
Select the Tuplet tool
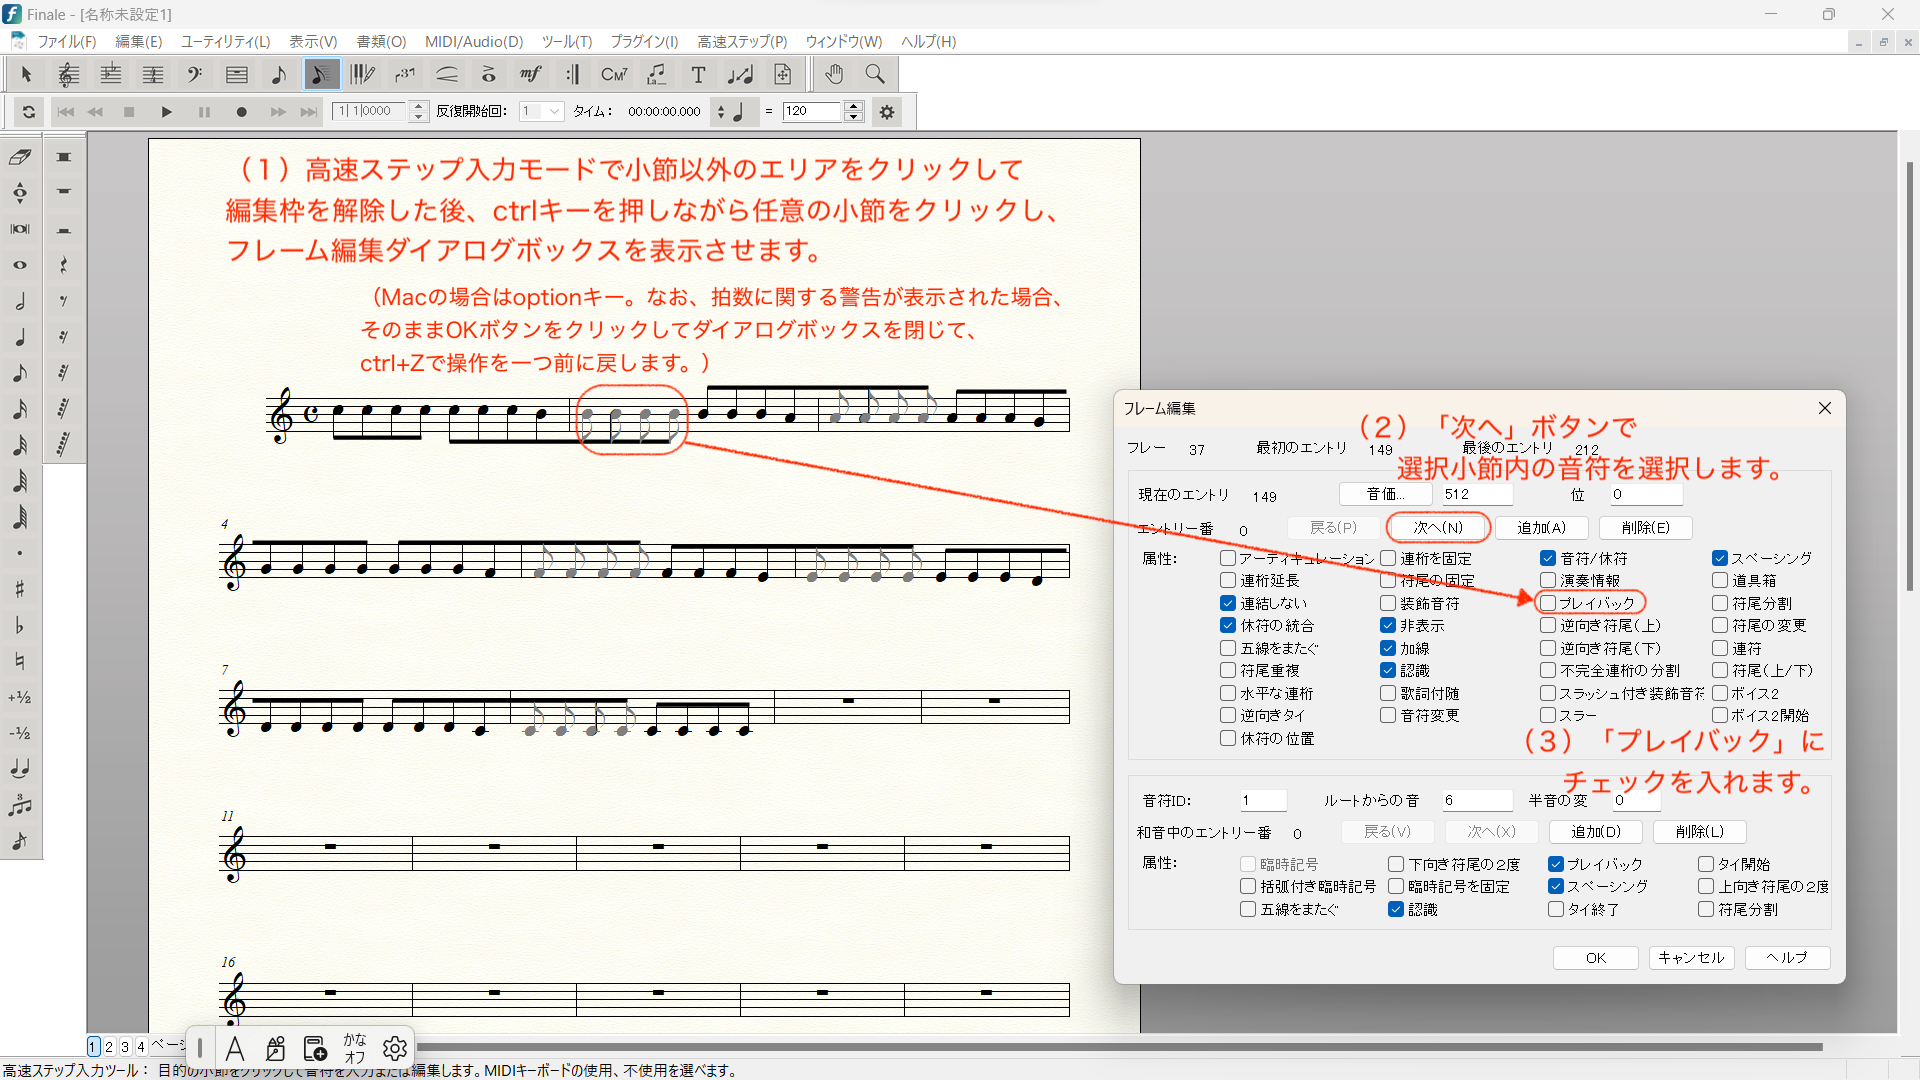(x=405, y=74)
